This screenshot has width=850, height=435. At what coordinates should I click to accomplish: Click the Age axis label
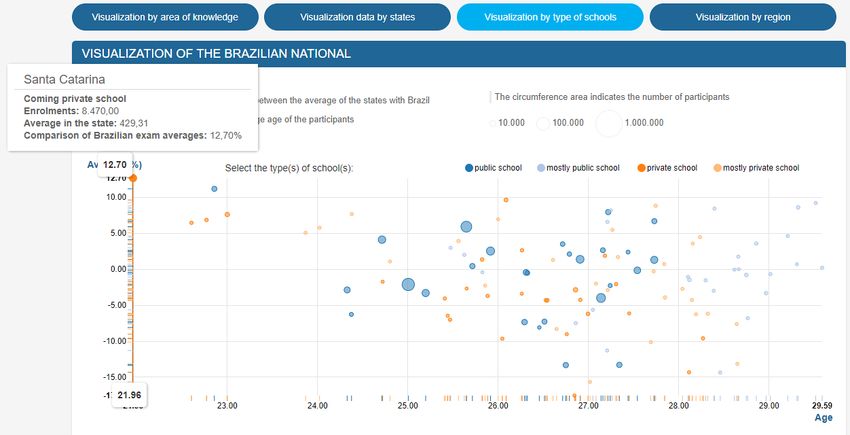point(823,418)
